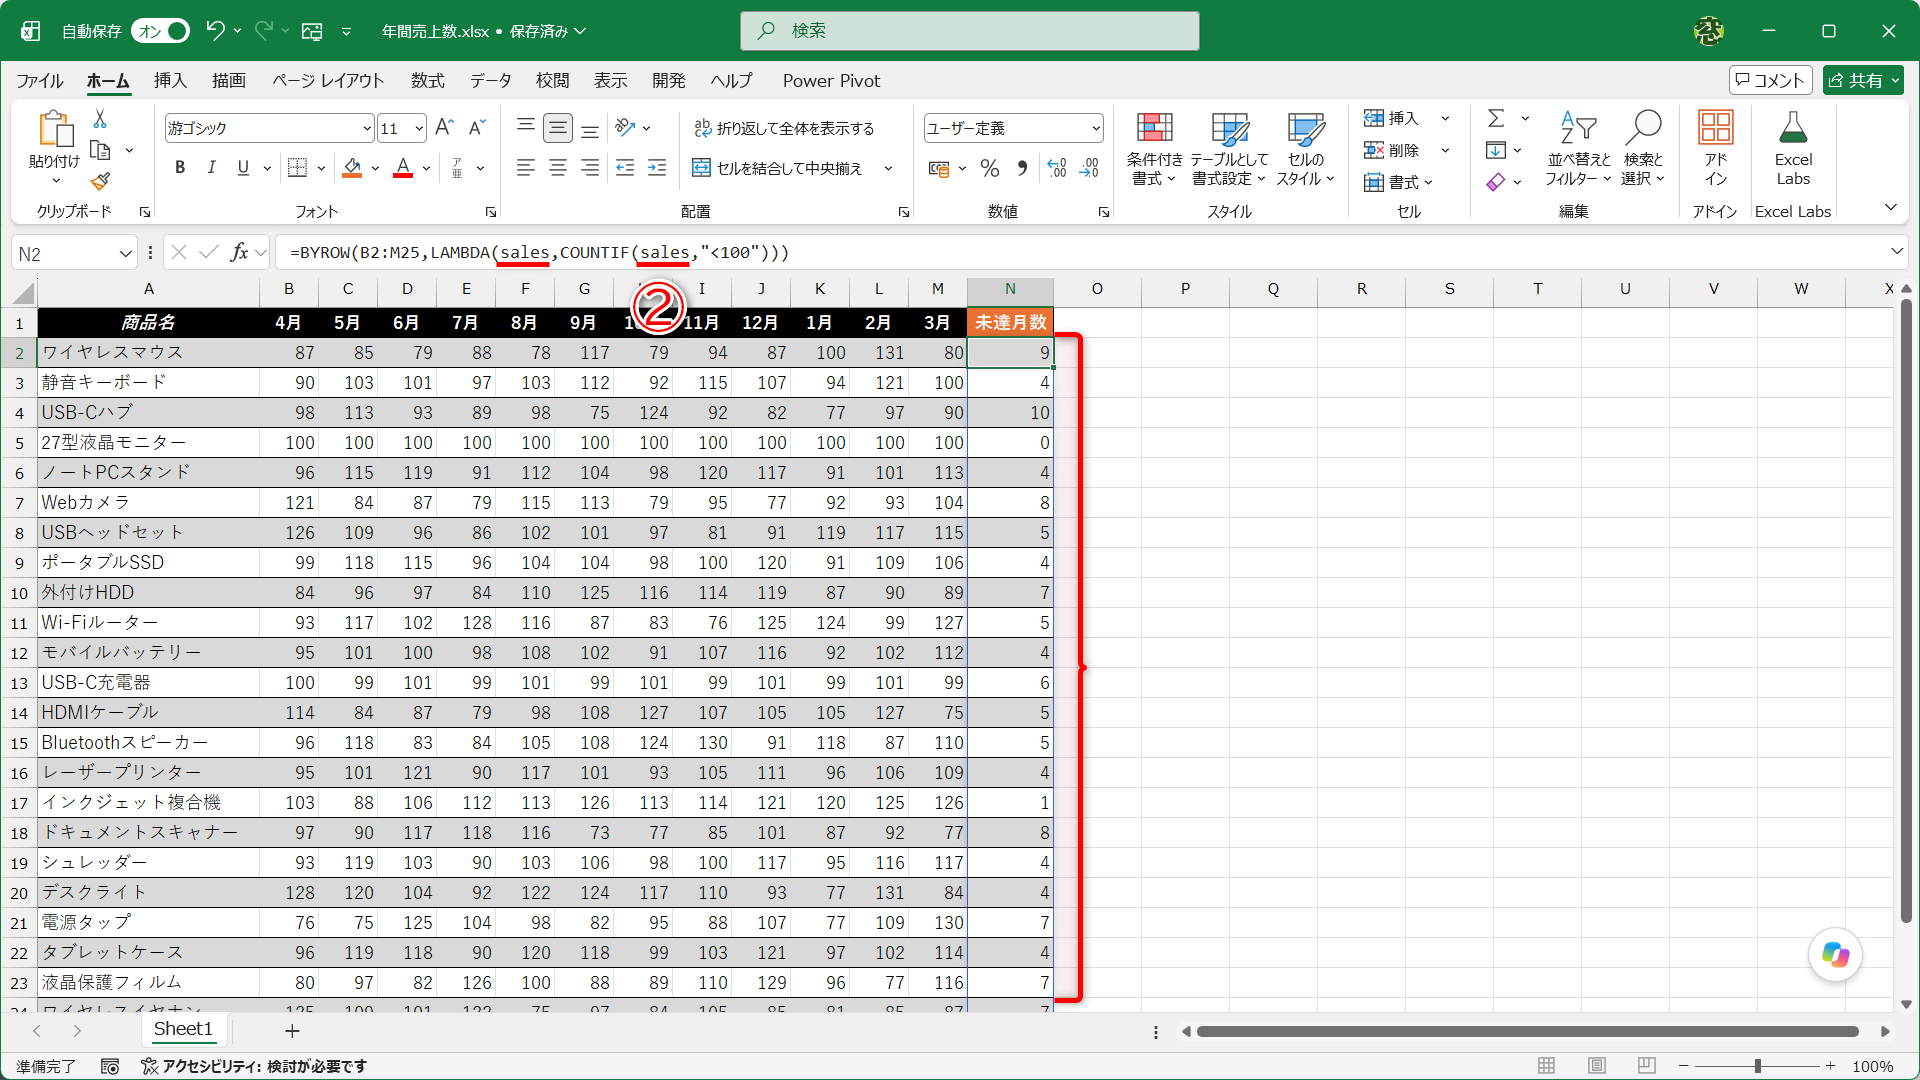Apply italic formatting

click(211, 168)
